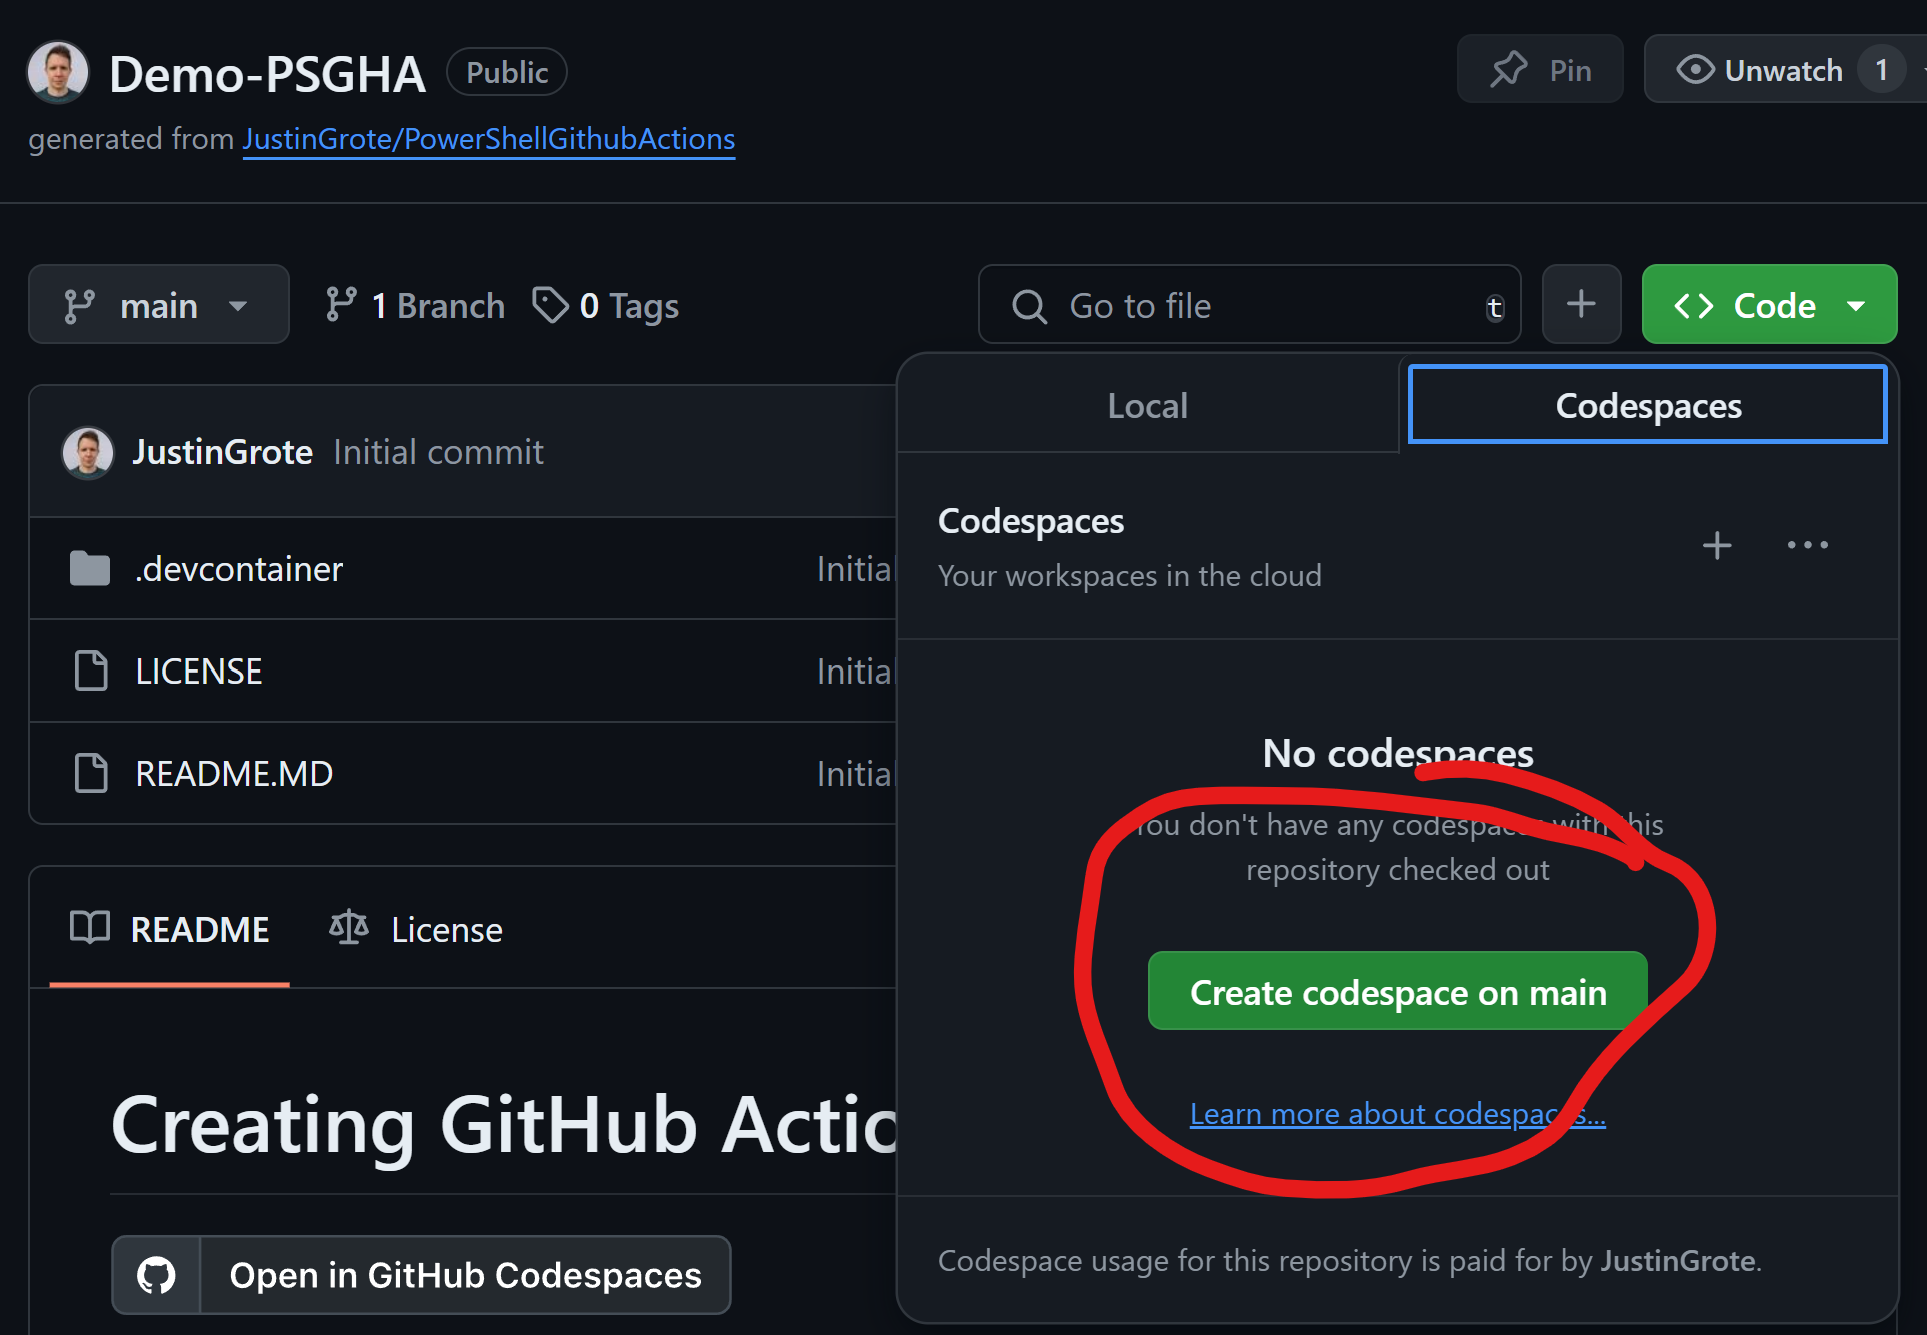Click the add file plus button

(1581, 304)
